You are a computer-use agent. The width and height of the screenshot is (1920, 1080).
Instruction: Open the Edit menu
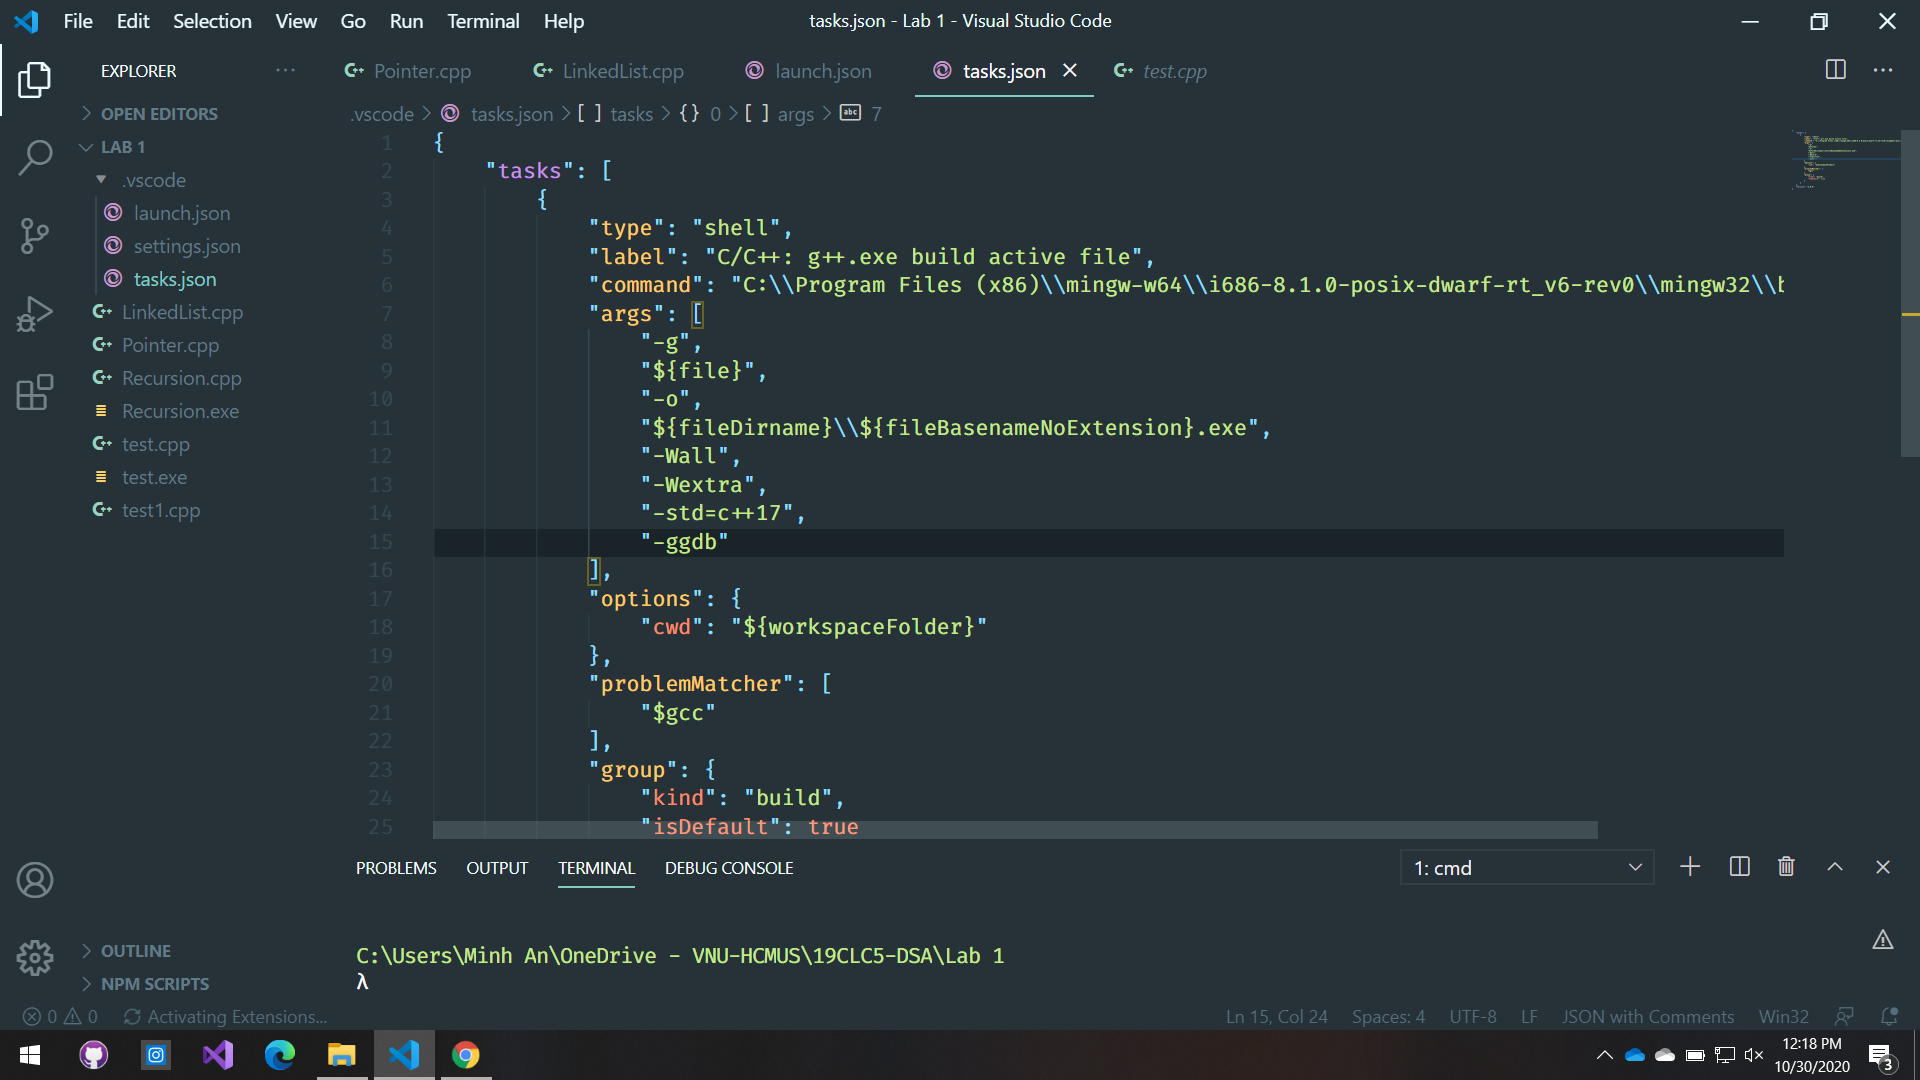[132, 21]
